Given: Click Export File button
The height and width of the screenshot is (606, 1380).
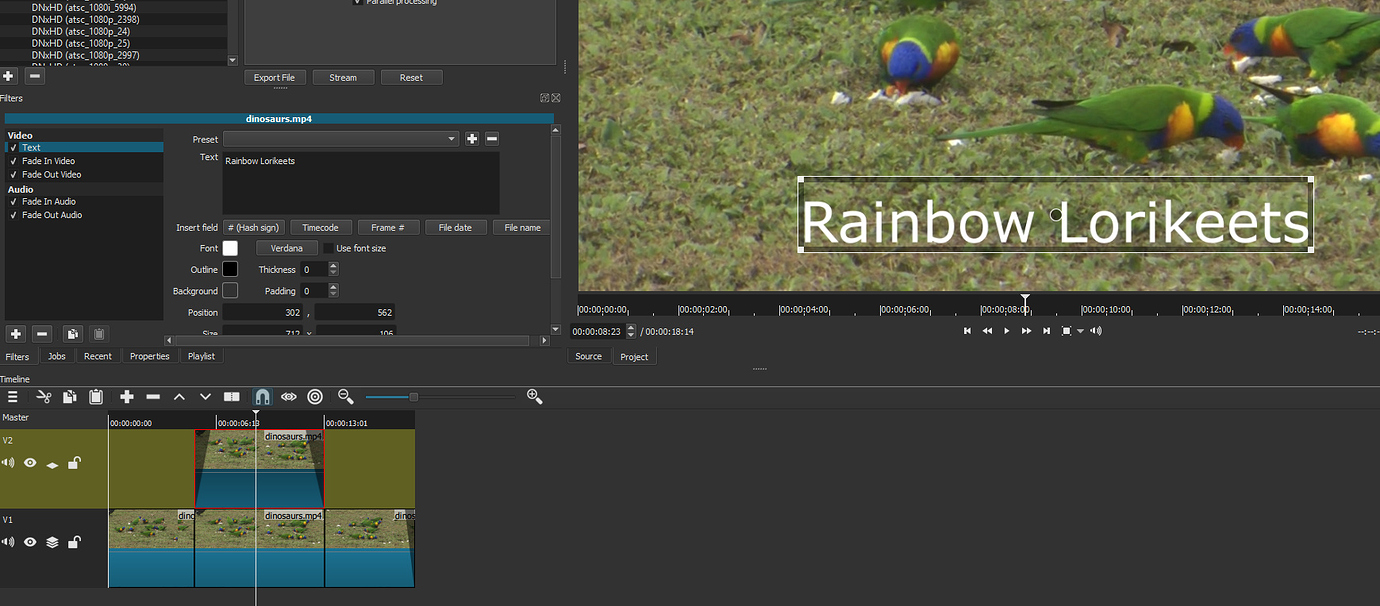Looking at the screenshot, I should [274, 77].
